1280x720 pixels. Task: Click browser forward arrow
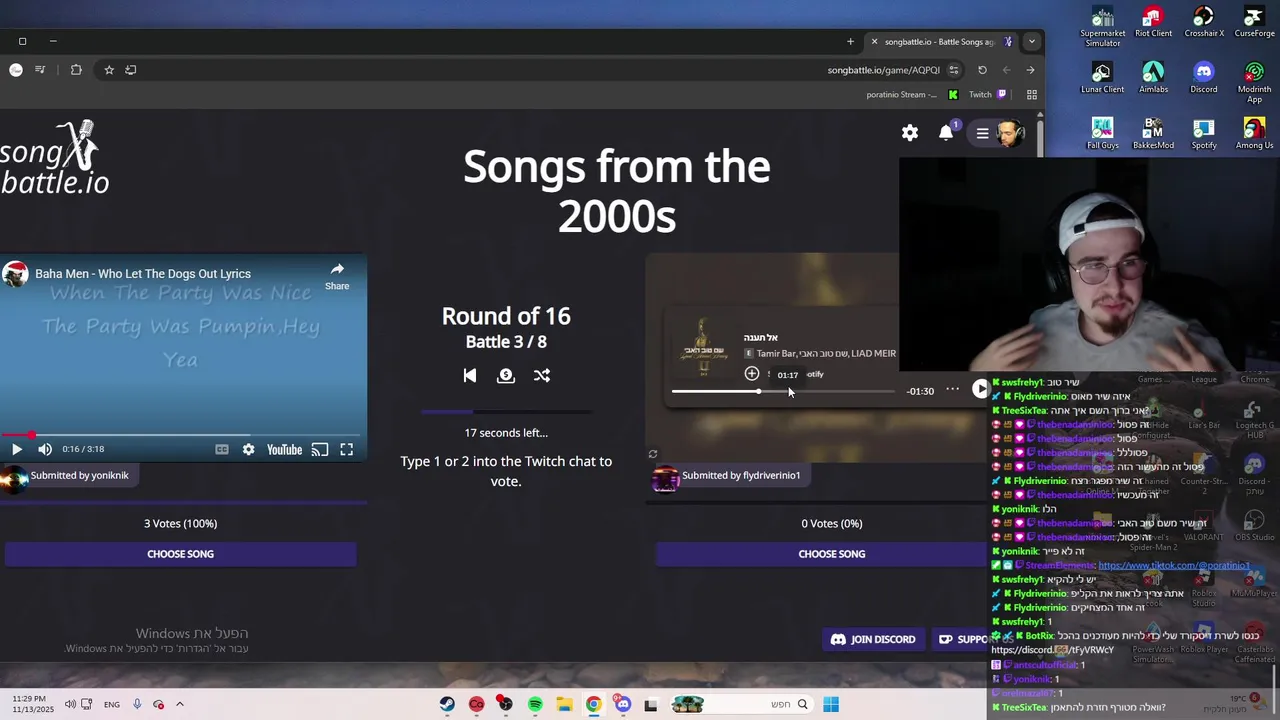pos(1030,70)
